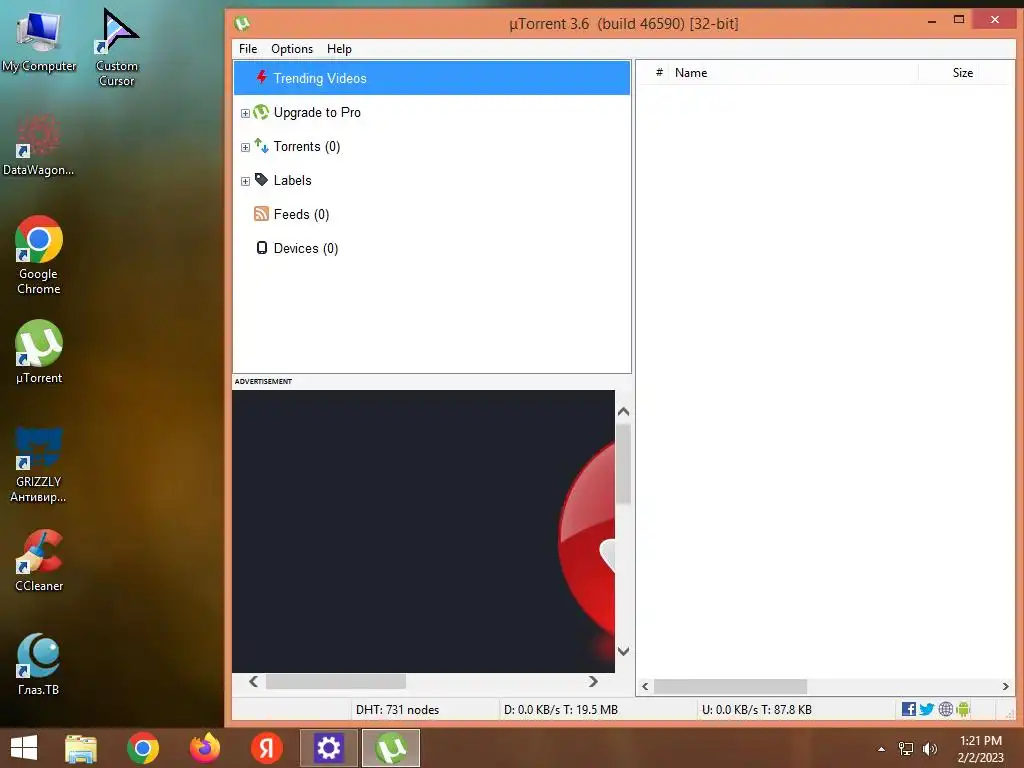Select My Computer desktop icon

(x=39, y=42)
